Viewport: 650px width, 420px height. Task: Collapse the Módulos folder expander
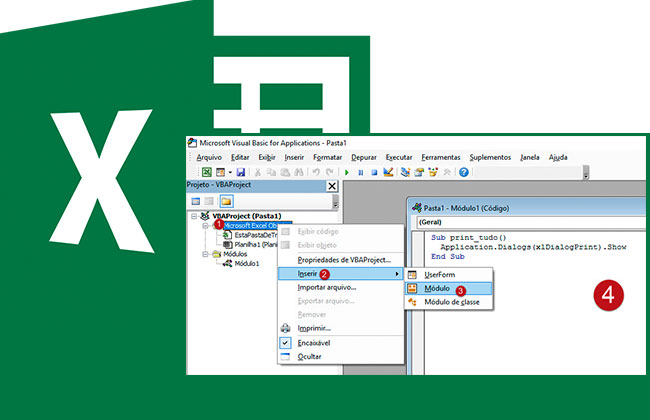pos(205,254)
